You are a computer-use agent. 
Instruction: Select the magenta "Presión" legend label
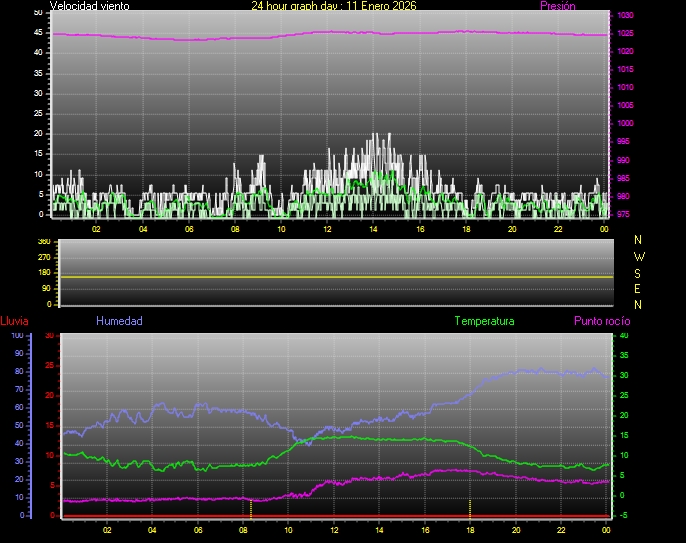(557, 6)
